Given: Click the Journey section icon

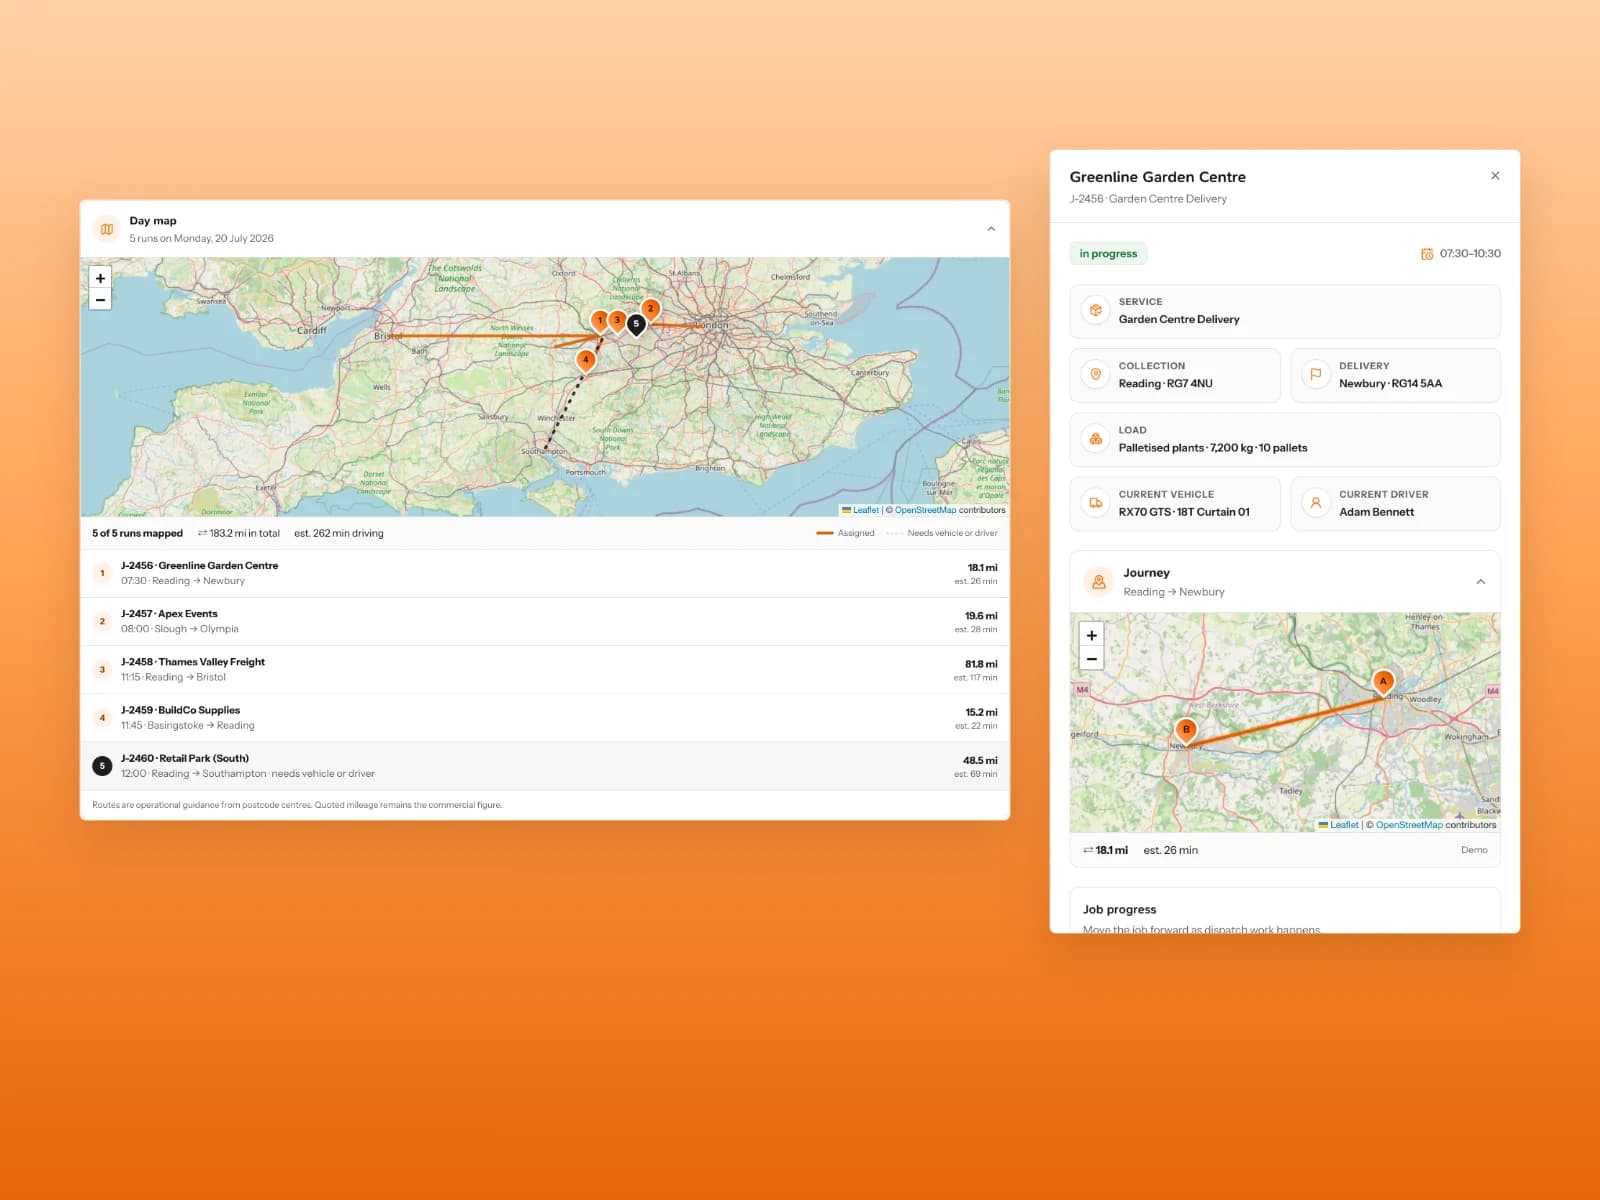Looking at the screenshot, I should (x=1099, y=582).
